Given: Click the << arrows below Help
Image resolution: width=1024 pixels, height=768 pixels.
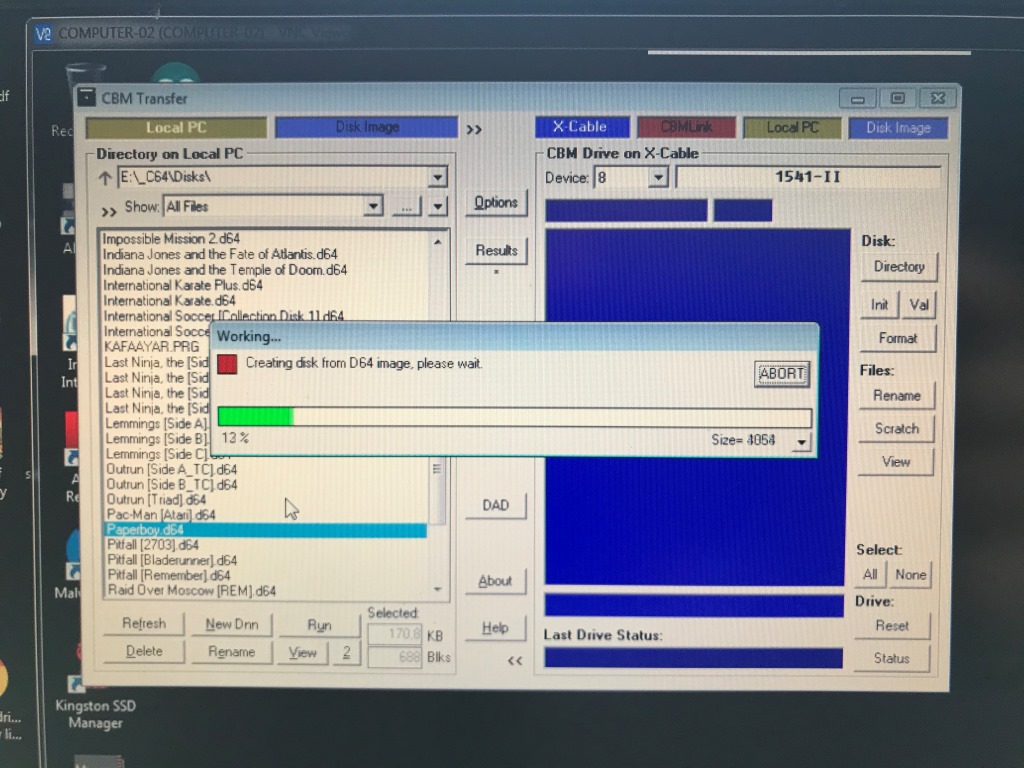Looking at the screenshot, I should [x=515, y=660].
